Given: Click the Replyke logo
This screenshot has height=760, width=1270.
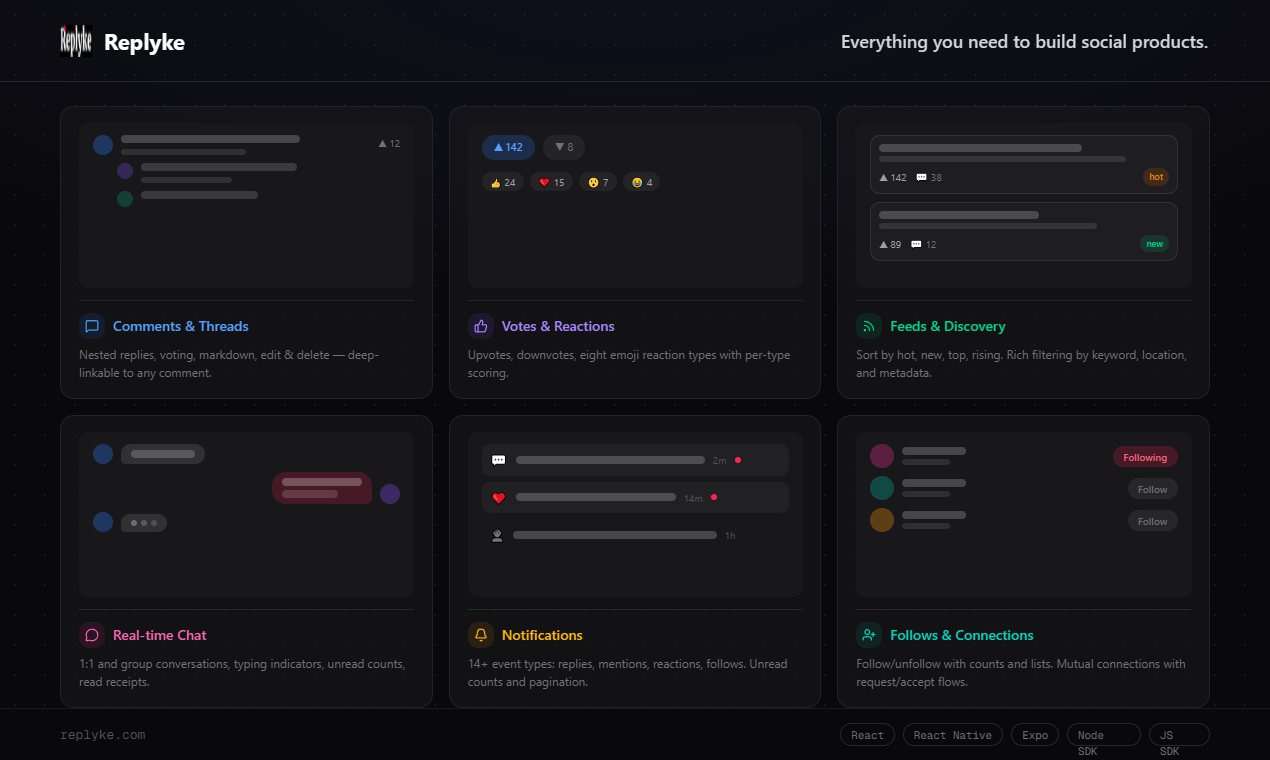Looking at the screenshot, I should click(x=75, y=41).
